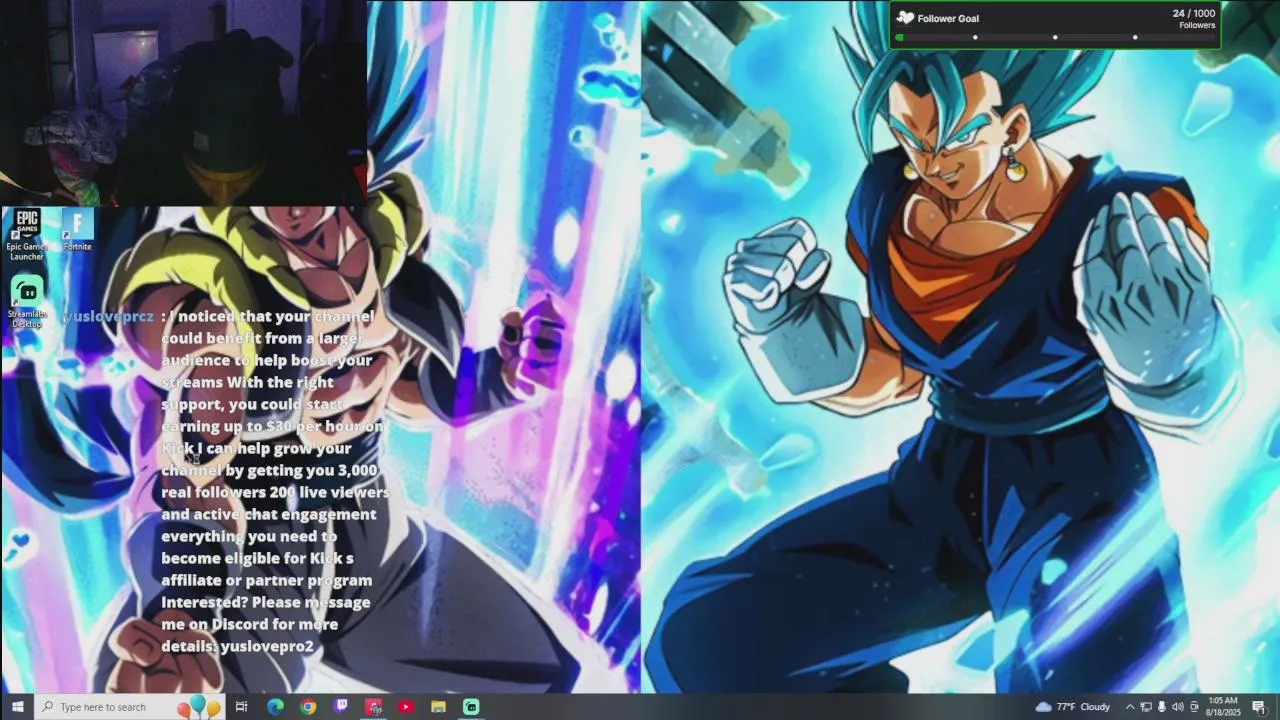Screen dimensions: 1280x720
Task: Open the clock showing 1:05 AM
Action: pyautogui.click(x=1223, y=707)
